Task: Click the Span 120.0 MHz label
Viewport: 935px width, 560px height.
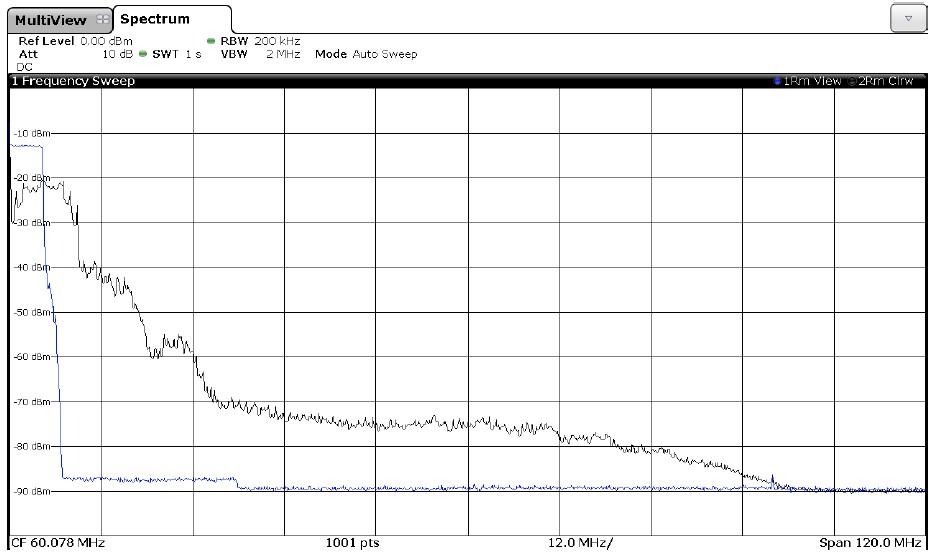Action: tap(869, 543)
